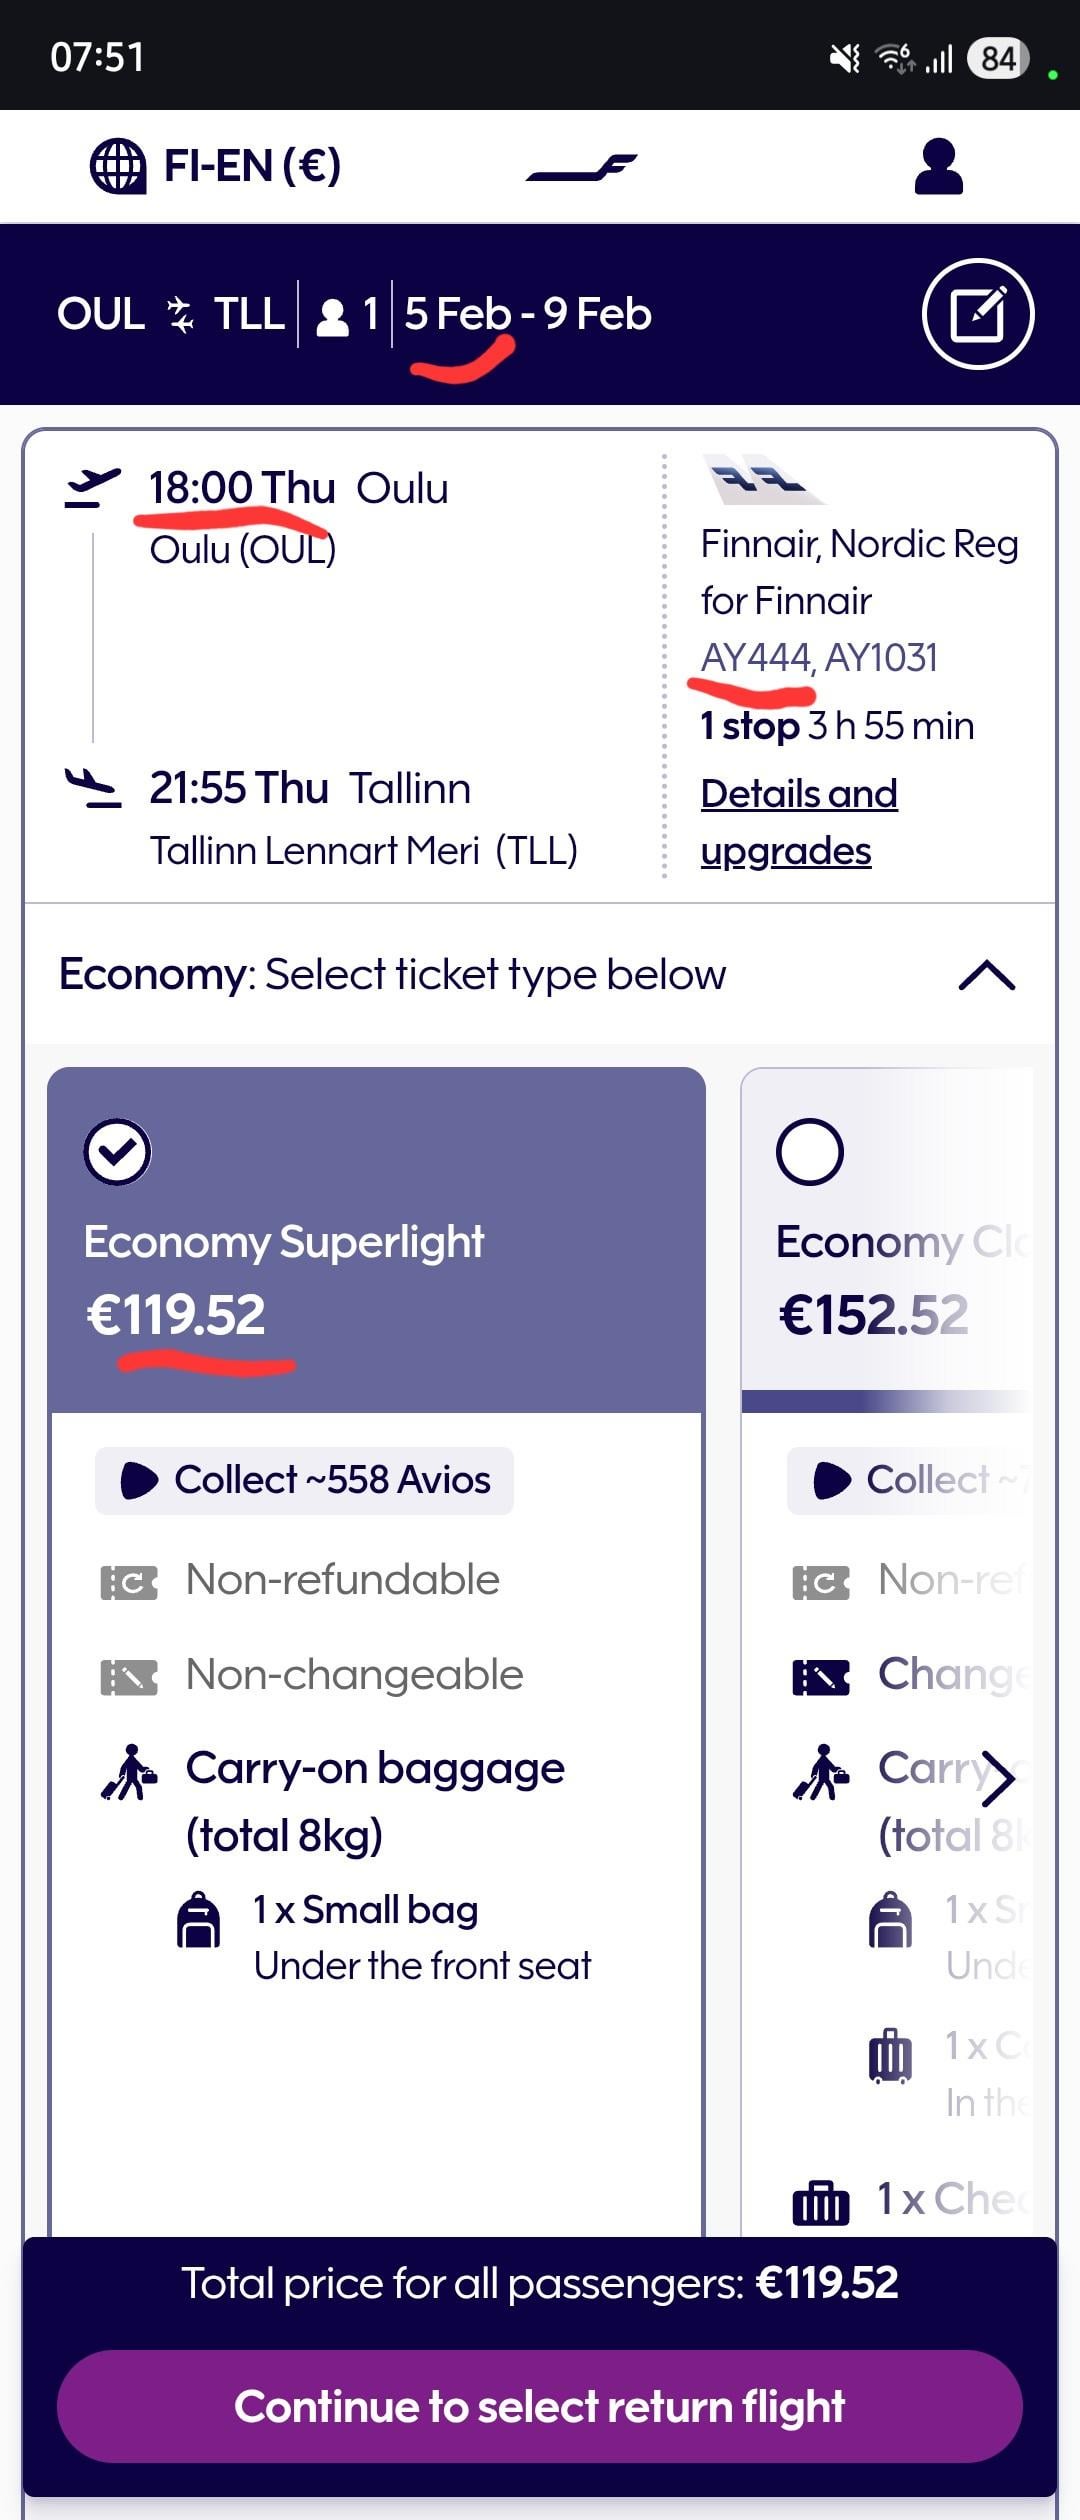The height and width of the screenshot is (2520, 1080).
Task: Tap the Collect ~558 Avios badge
Action: 304,1480
